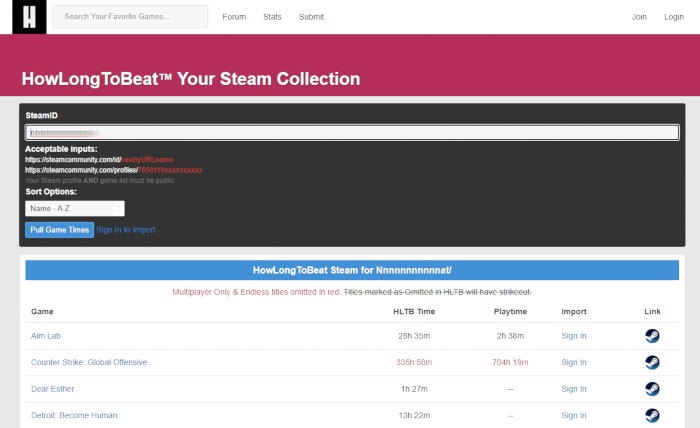
Task: Open the Submit menu item
Action: 311,17
